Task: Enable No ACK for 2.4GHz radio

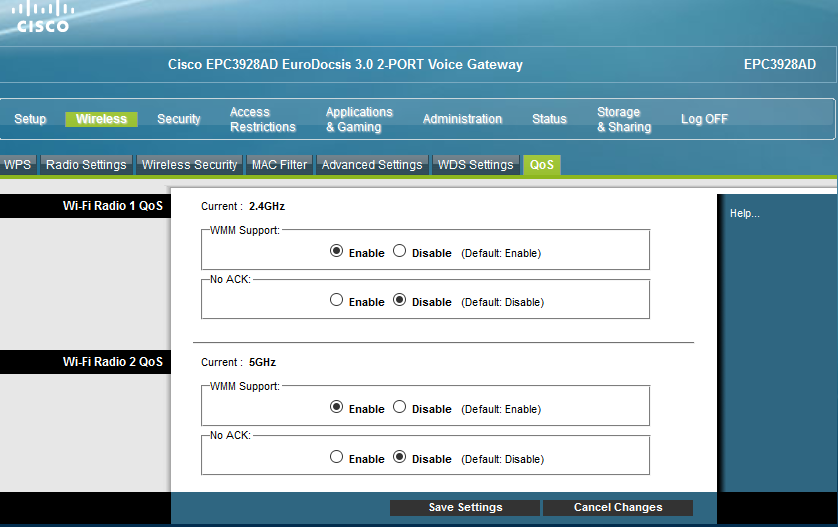Action: [336, 300]
